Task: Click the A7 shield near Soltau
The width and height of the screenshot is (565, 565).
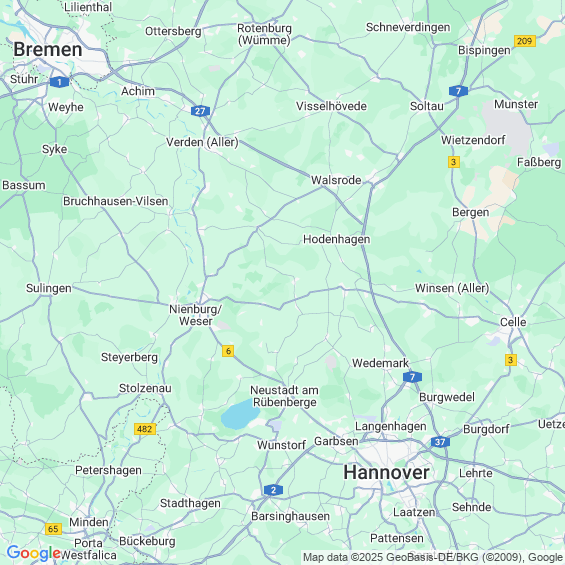Action: click(458, 91)
